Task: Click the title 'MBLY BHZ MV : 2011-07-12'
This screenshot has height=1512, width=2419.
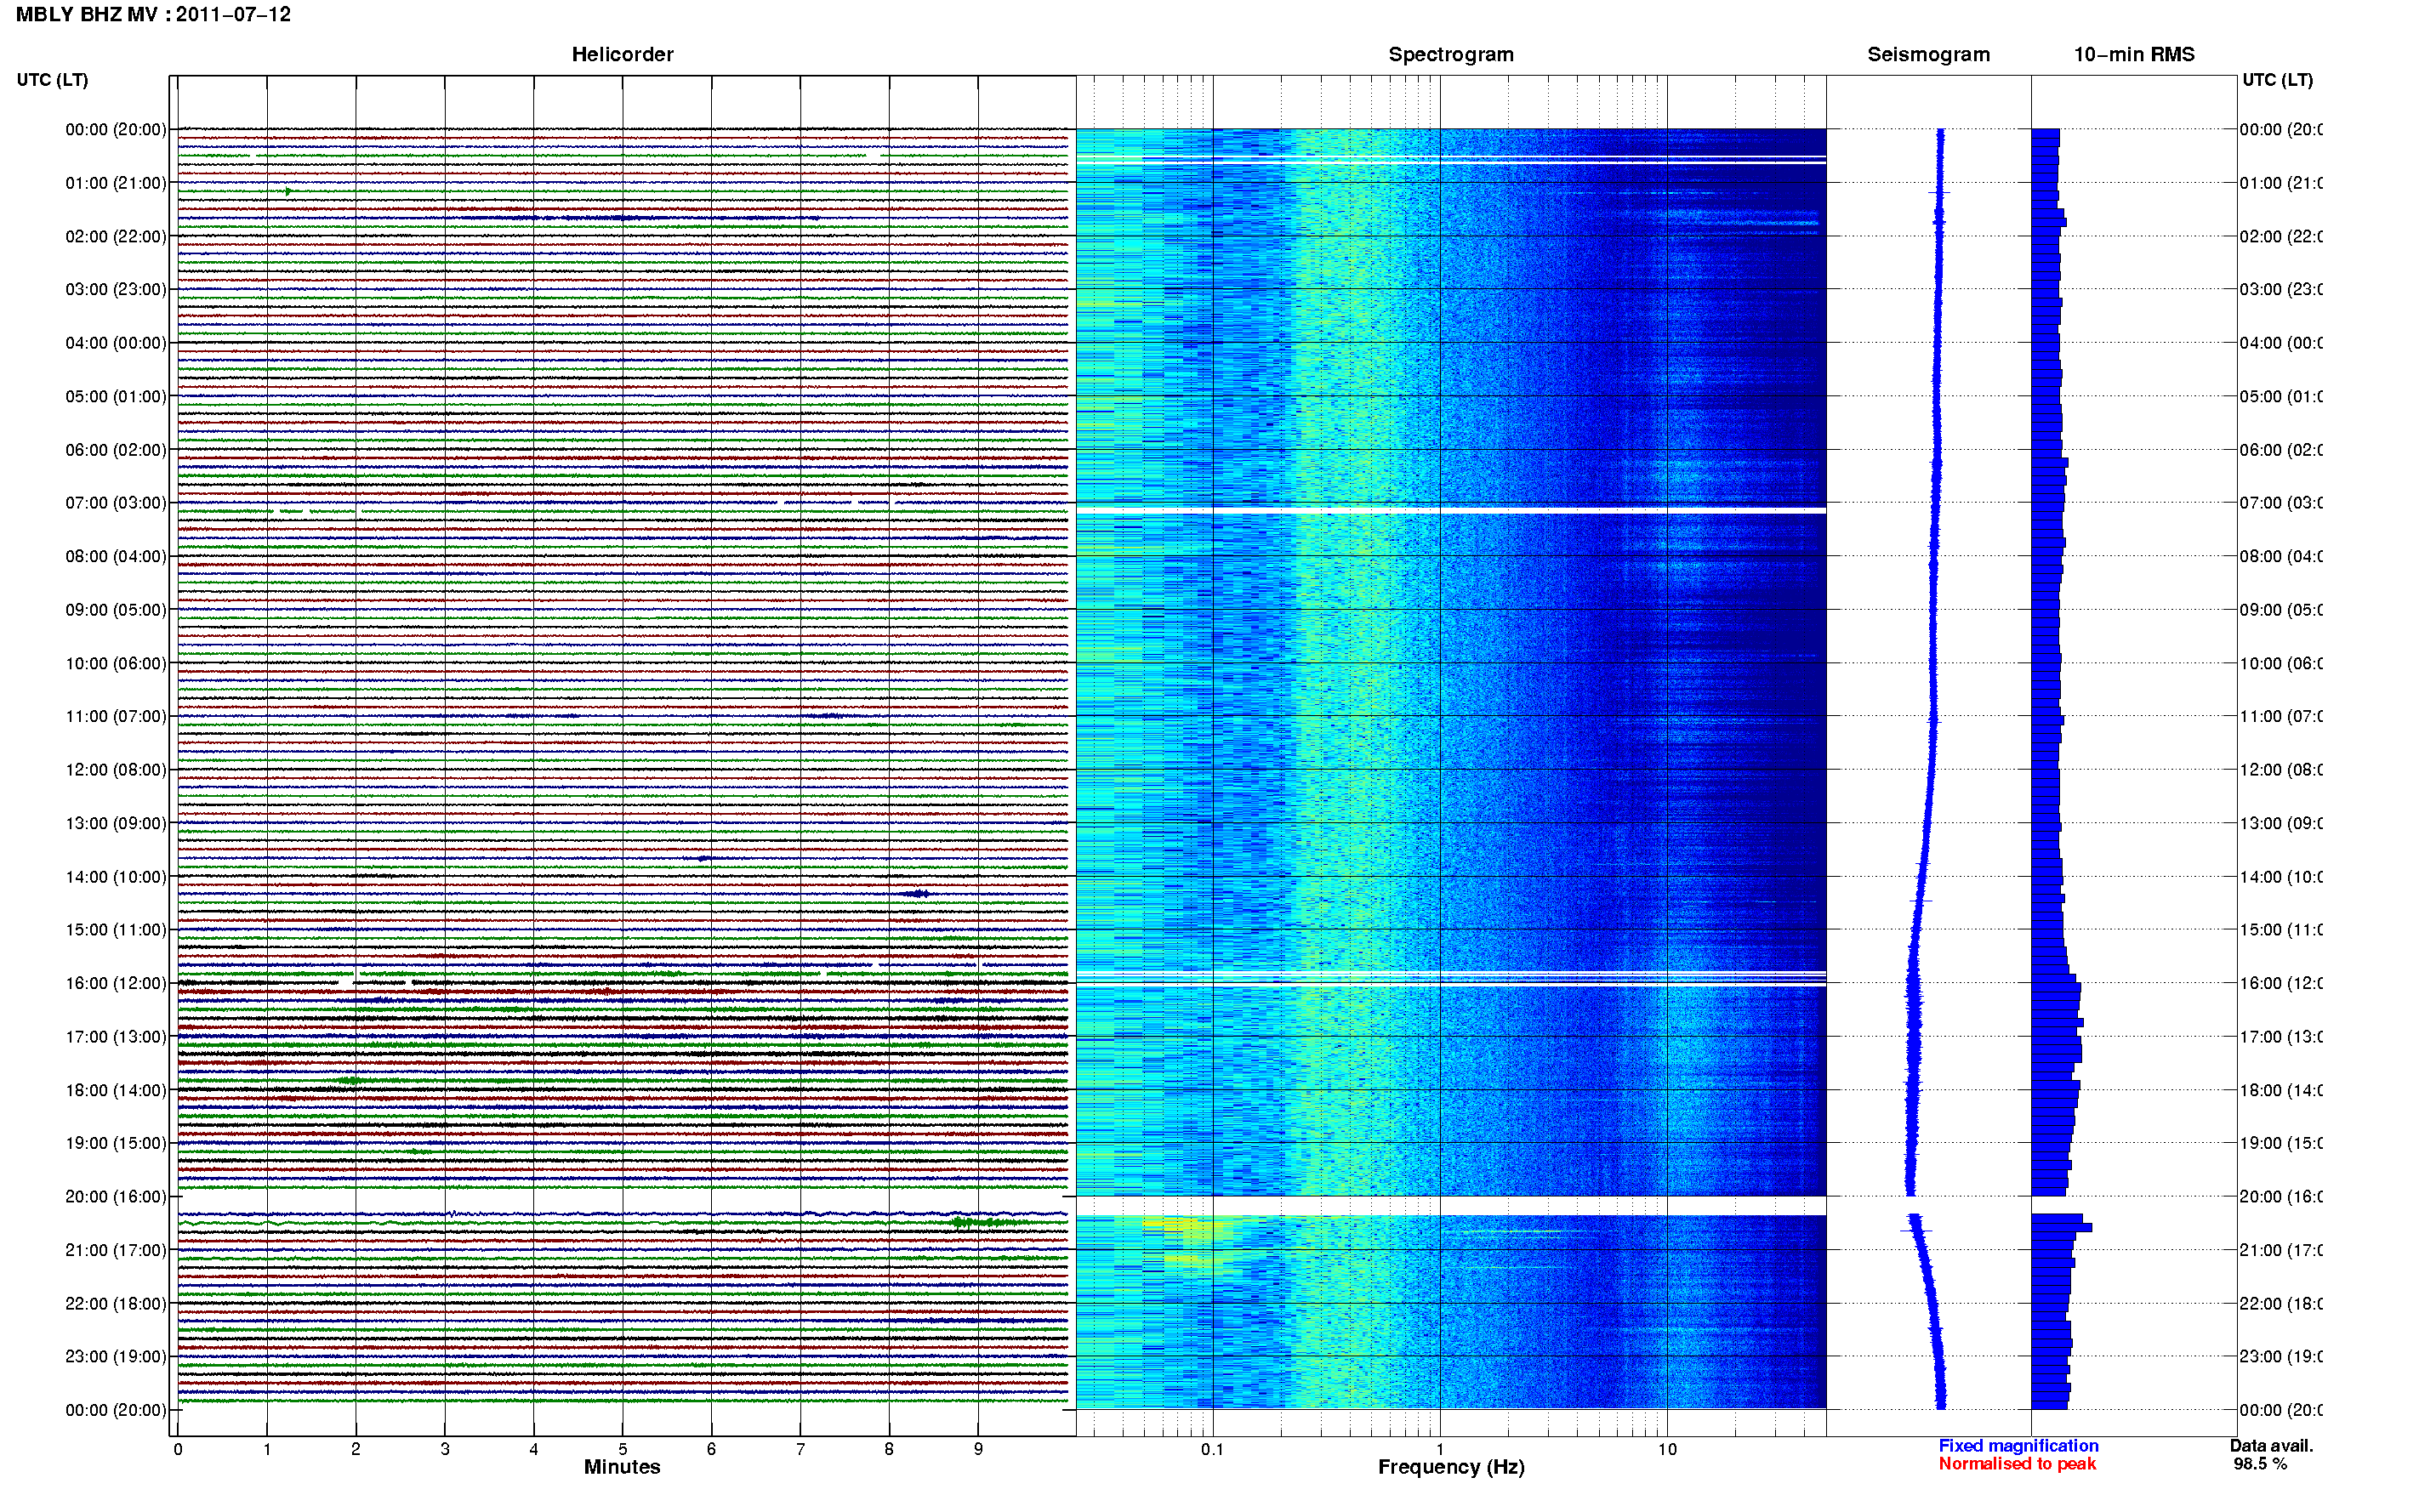Action: (x=153, y=15)
